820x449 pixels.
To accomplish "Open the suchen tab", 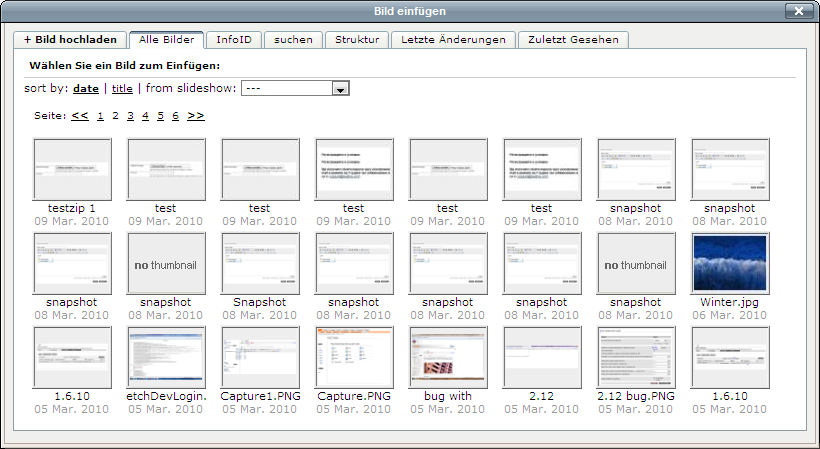I will 293,40.
